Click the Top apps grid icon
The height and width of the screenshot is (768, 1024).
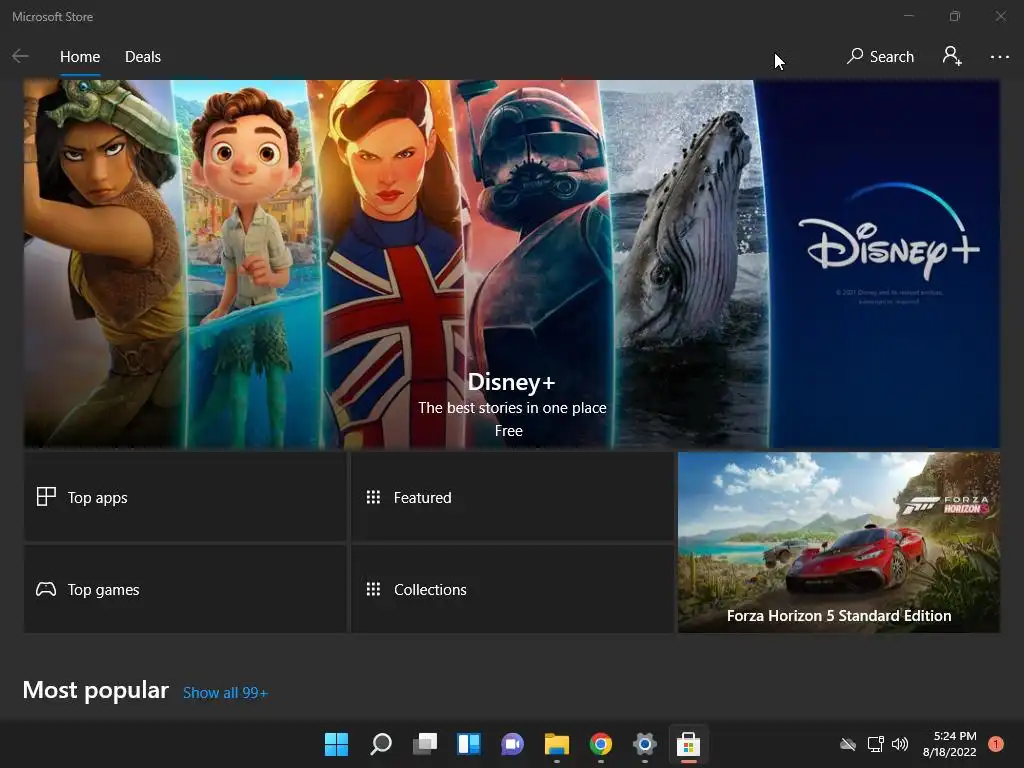tap(46, 497)
